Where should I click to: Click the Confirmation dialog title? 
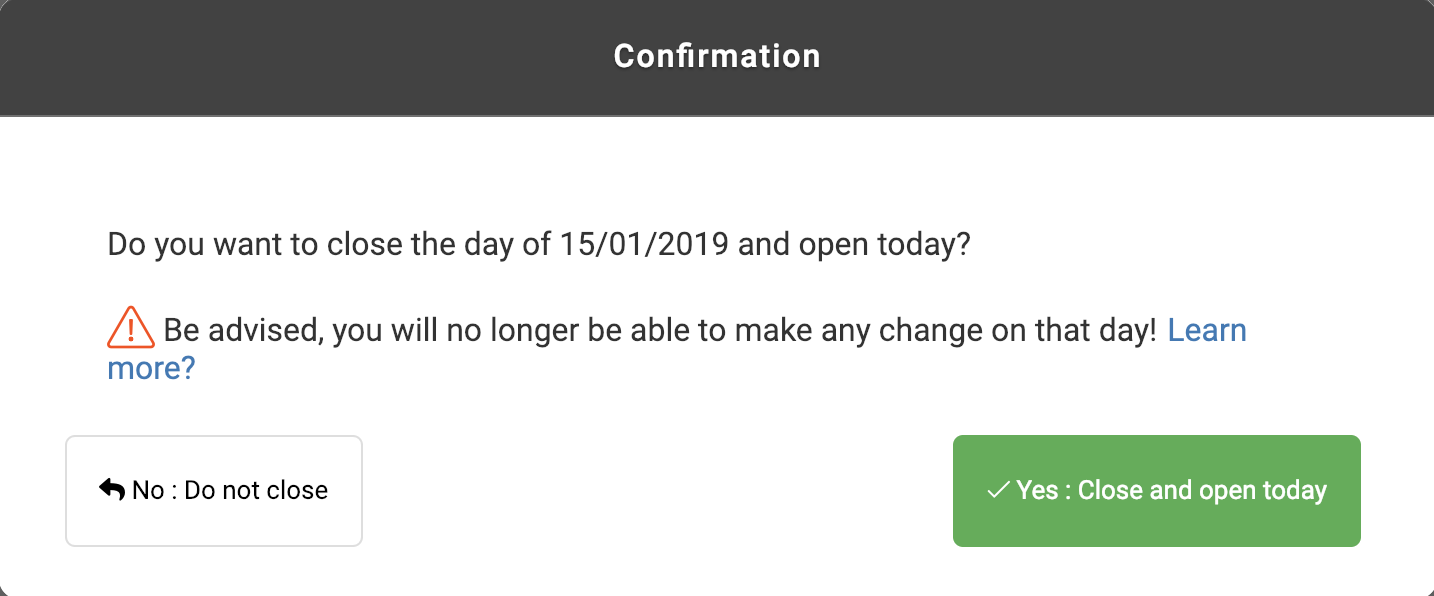click(717, 56)
